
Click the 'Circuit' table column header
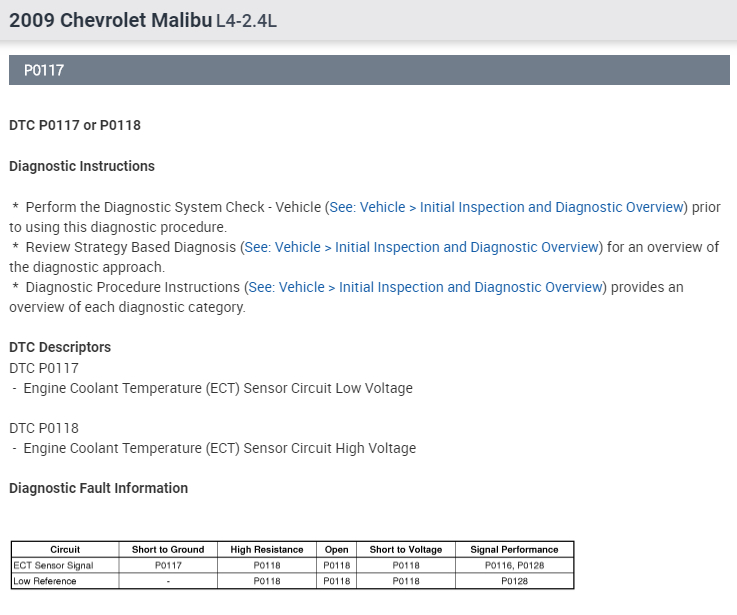65,550
